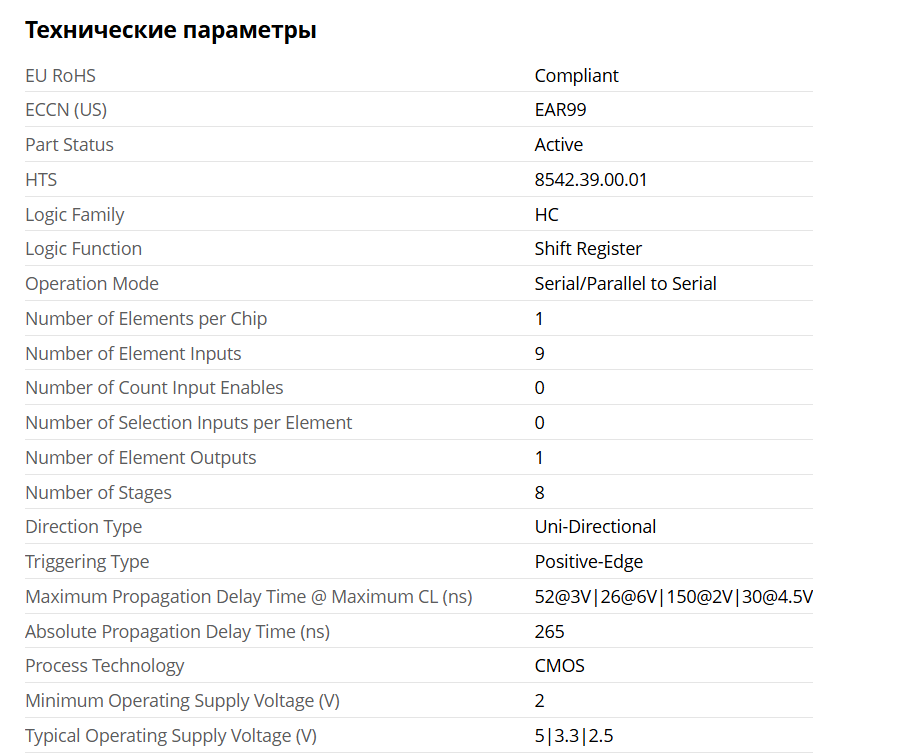The width and height of the screenshot is (898, 753).
Task: Click the 'Number of Count Input Enables' label
Action: [154, 388]
